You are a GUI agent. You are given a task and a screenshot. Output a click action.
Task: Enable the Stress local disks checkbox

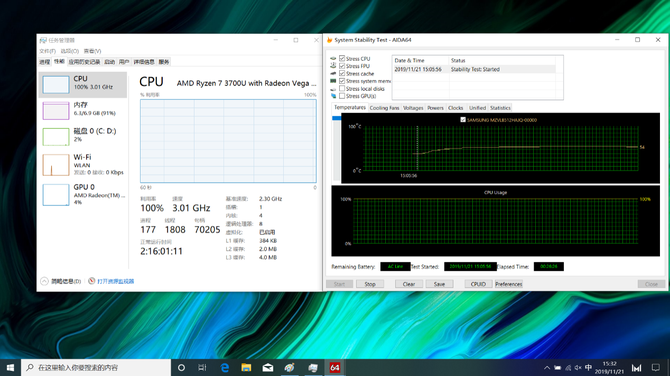click(x=342, y=88)
